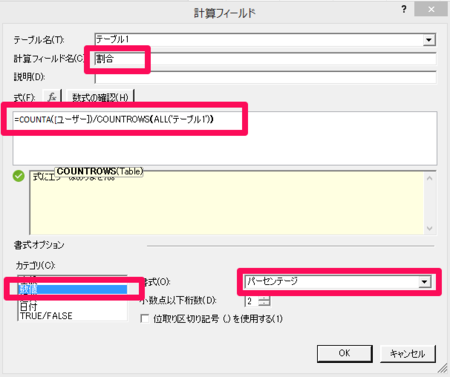450x377 pixels.
Task: Click the message box scroll up arrow
Action: (430, 178)
